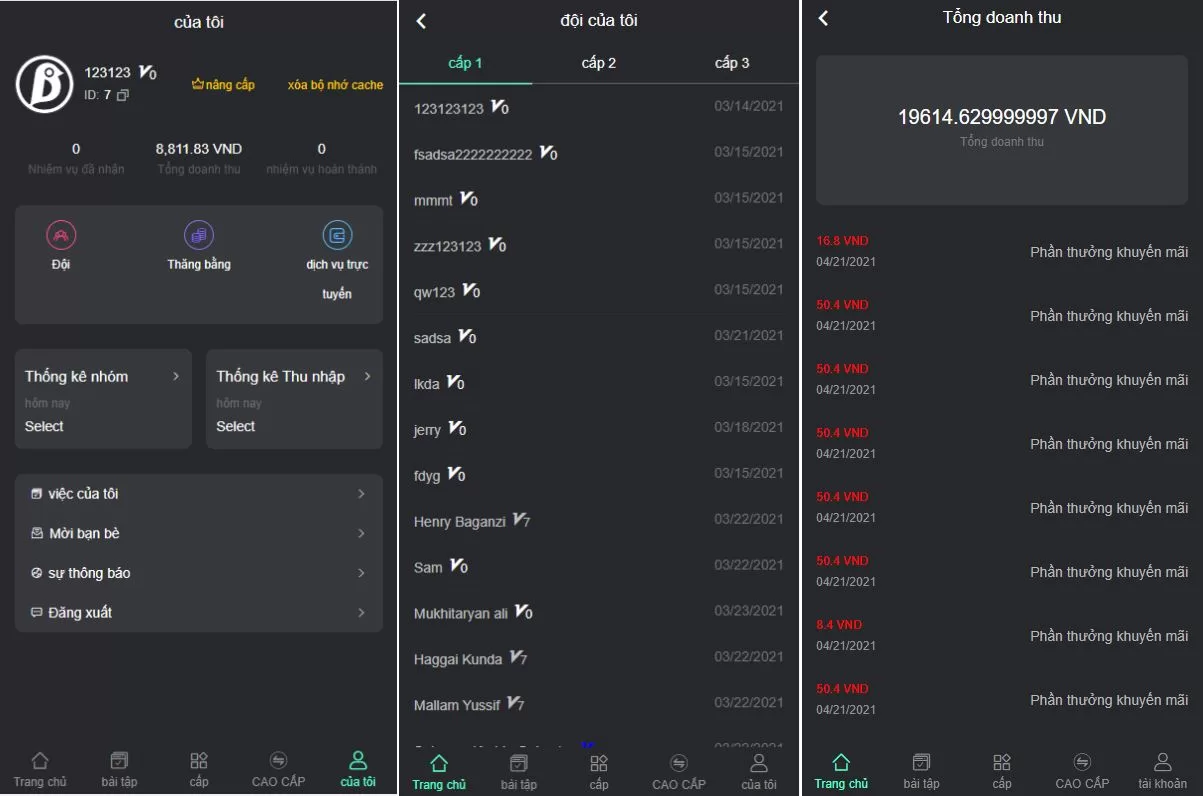Tap CAO CẤP in left bottom bar
Screen dimensions: 1203x796
pos(278,769)
